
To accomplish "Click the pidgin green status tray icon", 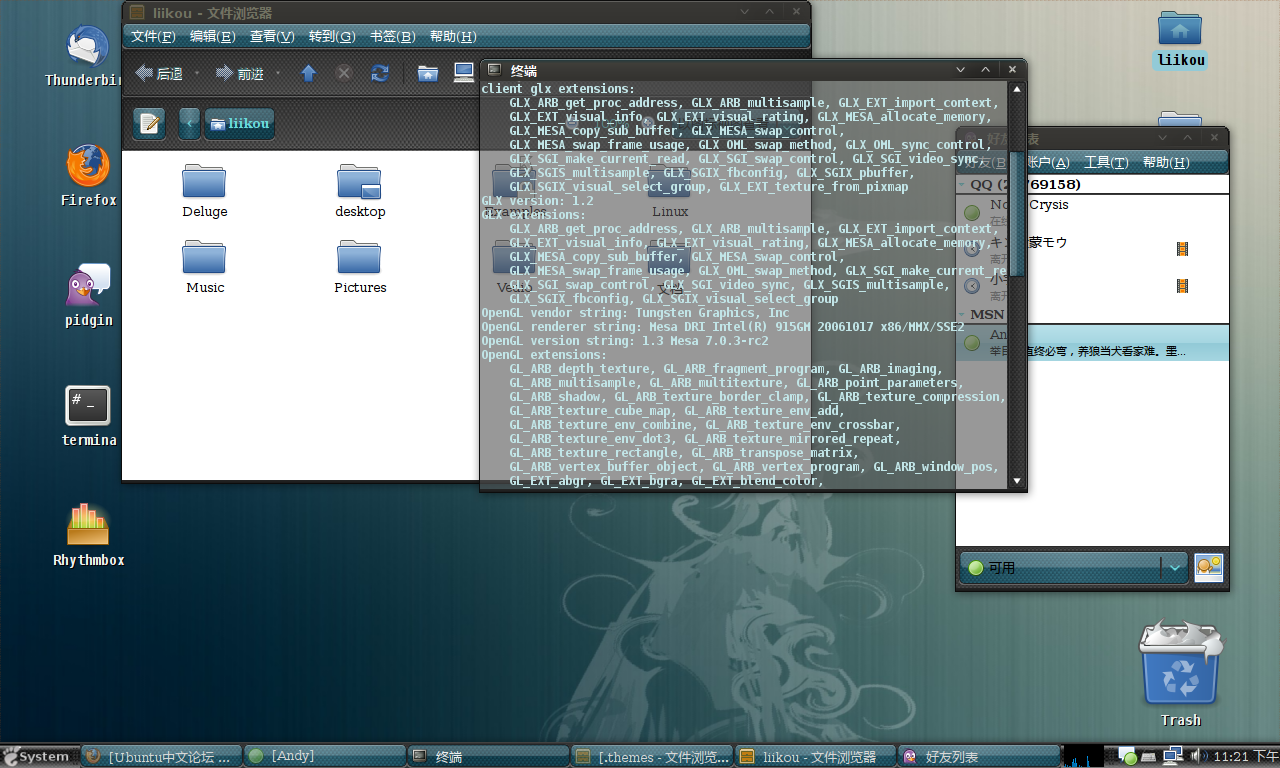I will 1127,756.
